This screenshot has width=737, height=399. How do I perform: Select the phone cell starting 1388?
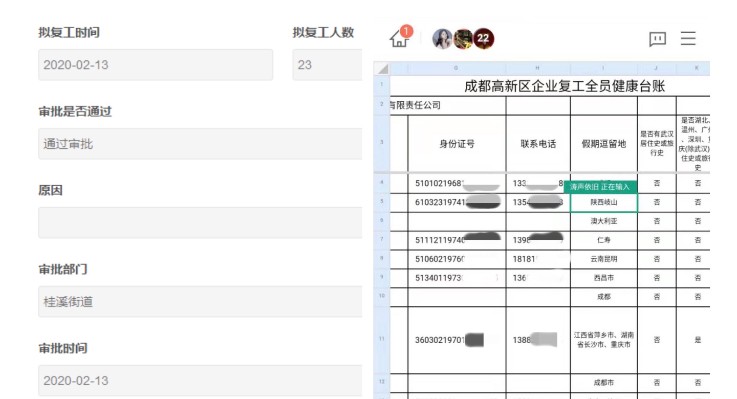(x=538, y=340)
